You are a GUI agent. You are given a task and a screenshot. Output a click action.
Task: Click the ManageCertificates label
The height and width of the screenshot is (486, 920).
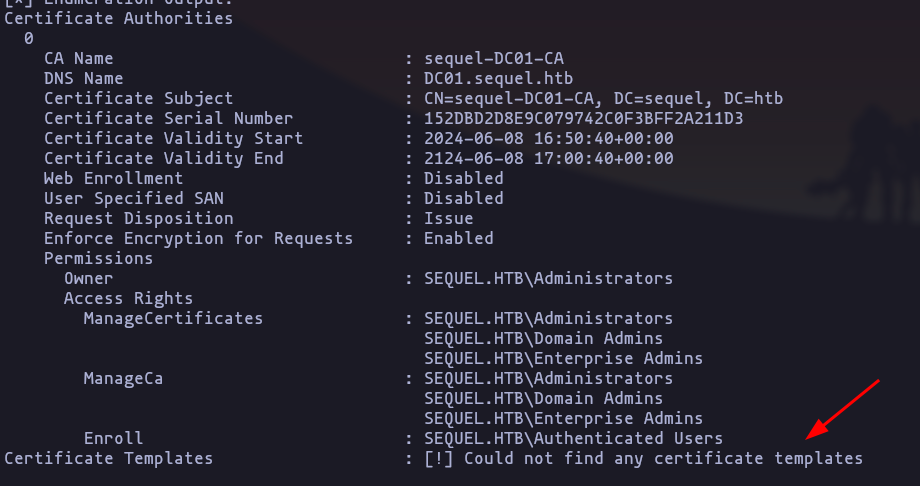[173, 319]
